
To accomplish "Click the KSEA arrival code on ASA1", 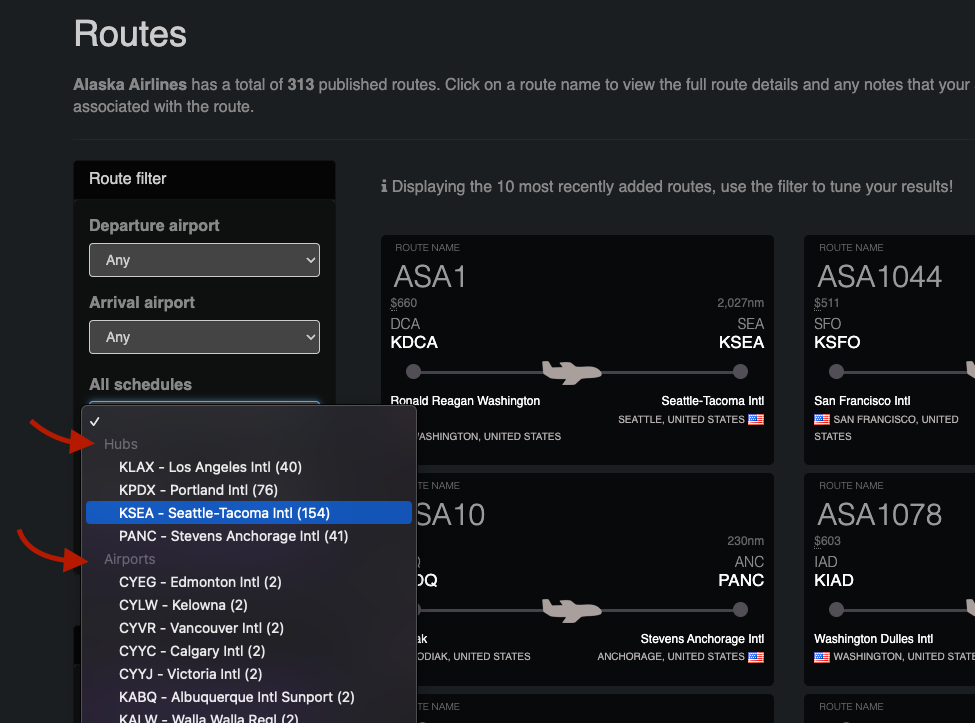I will (741, 343).
